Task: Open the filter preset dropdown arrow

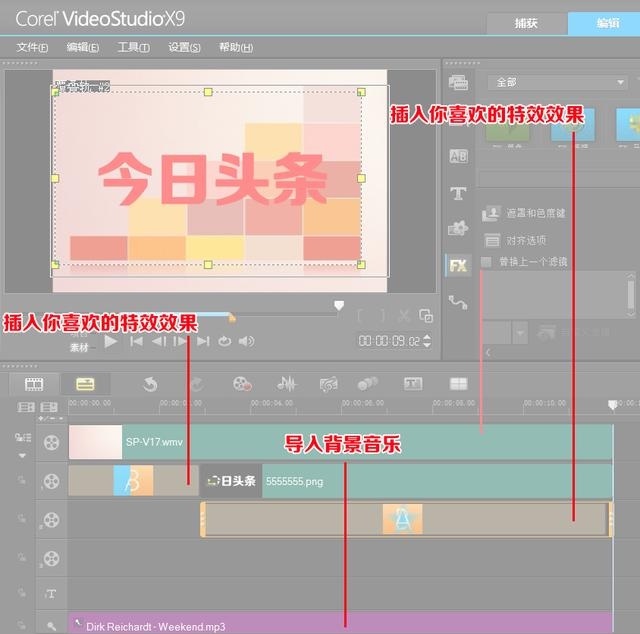Action: pos(520,332)
